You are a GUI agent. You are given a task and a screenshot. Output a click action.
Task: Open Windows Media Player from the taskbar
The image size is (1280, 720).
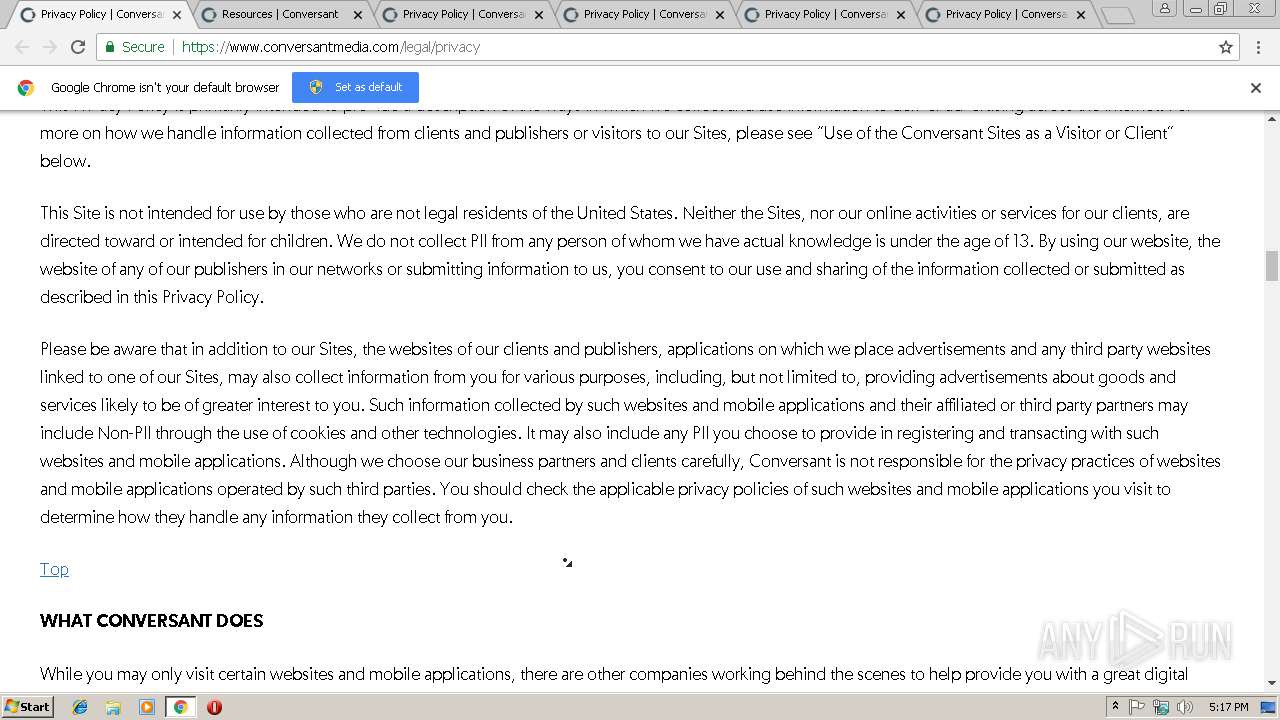tap(147, 707)
